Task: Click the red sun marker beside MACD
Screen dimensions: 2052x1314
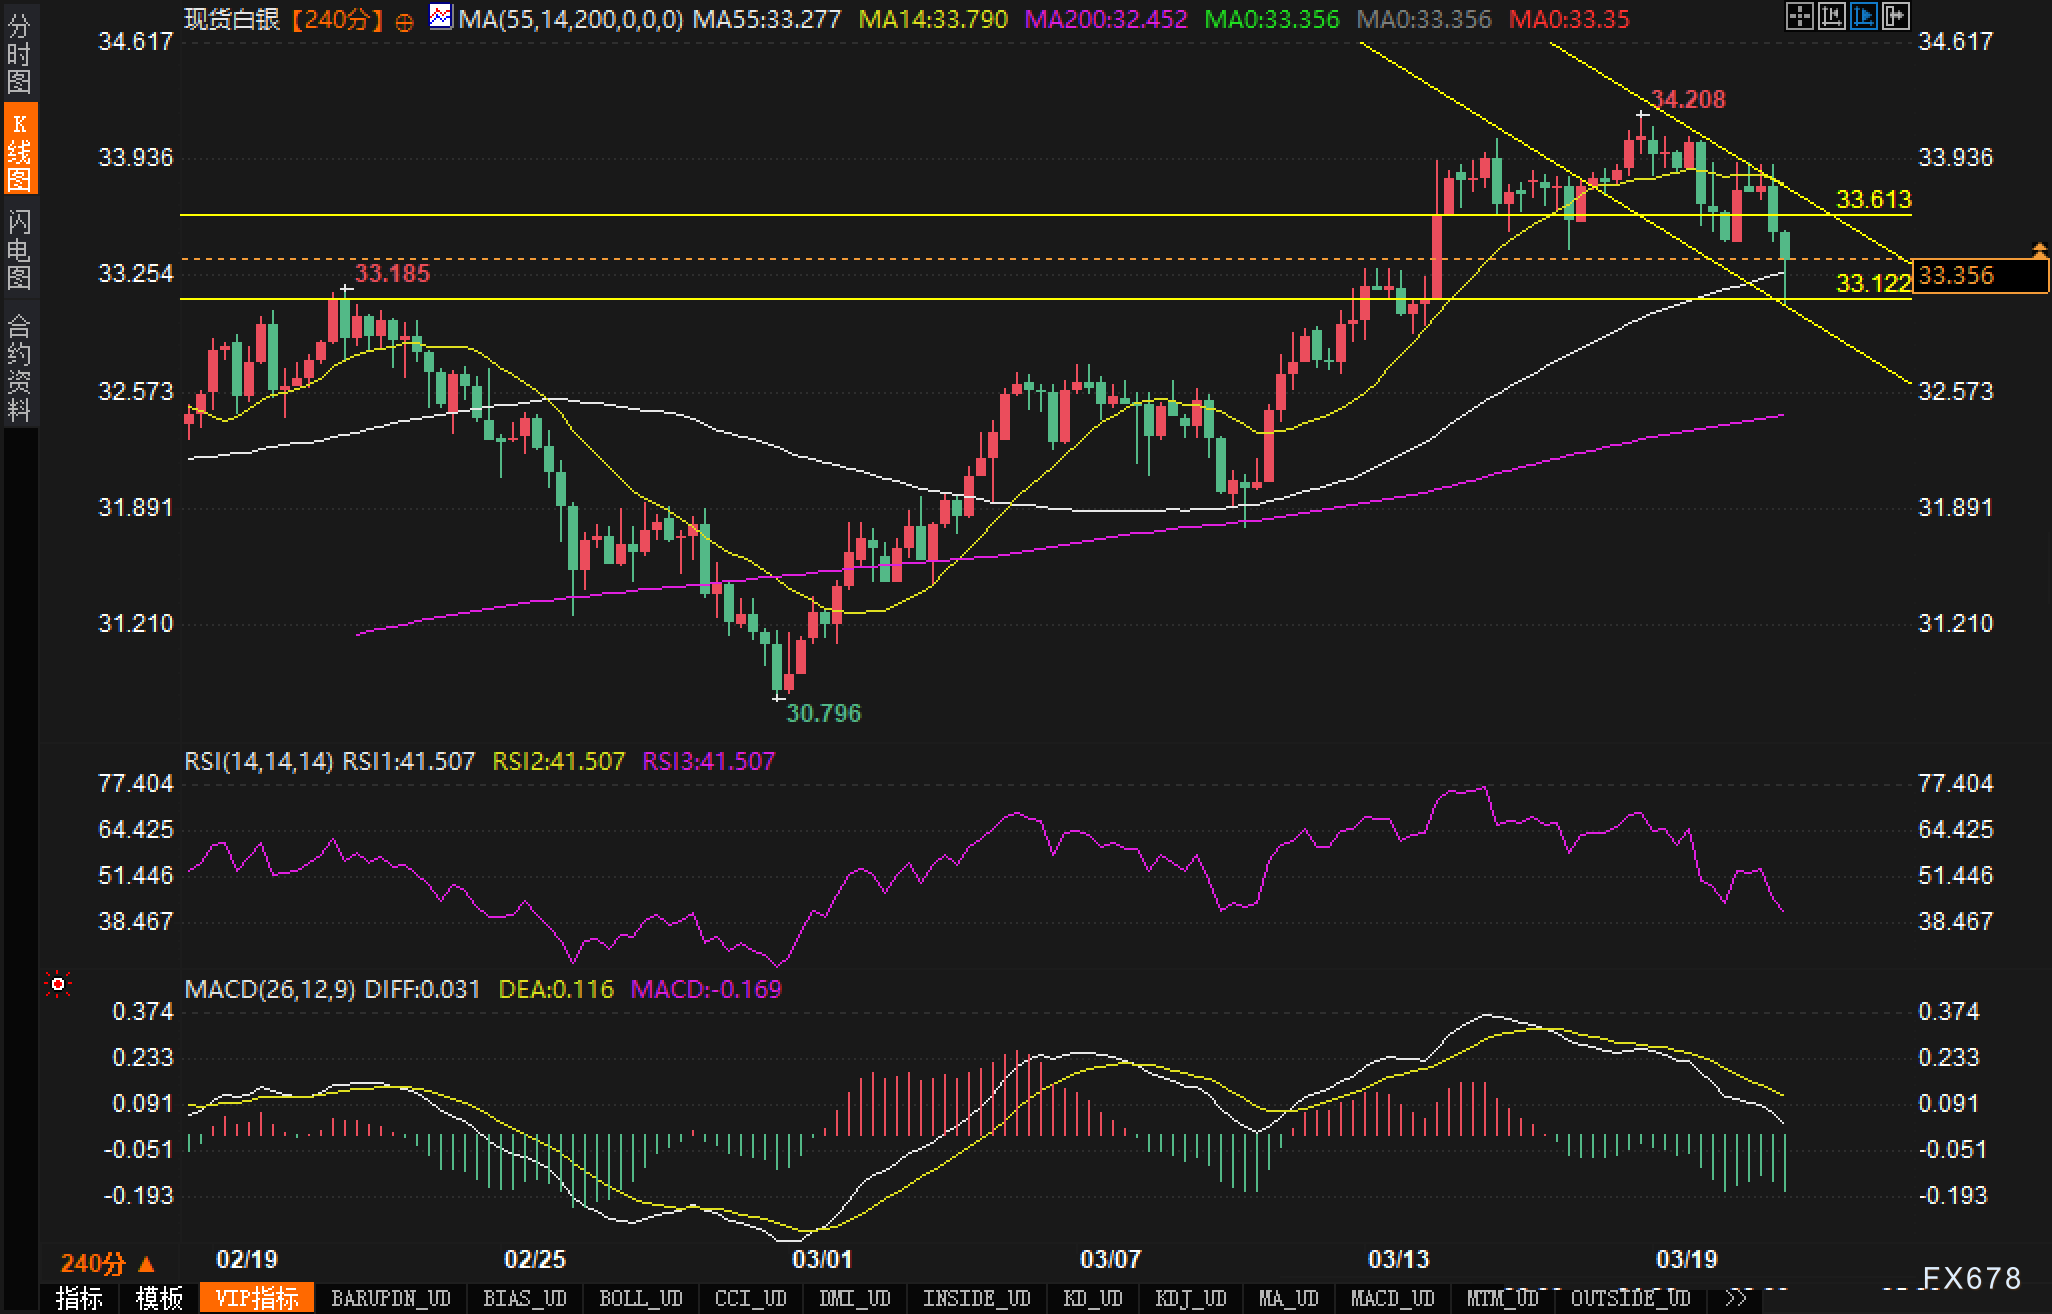Action: 58,985
